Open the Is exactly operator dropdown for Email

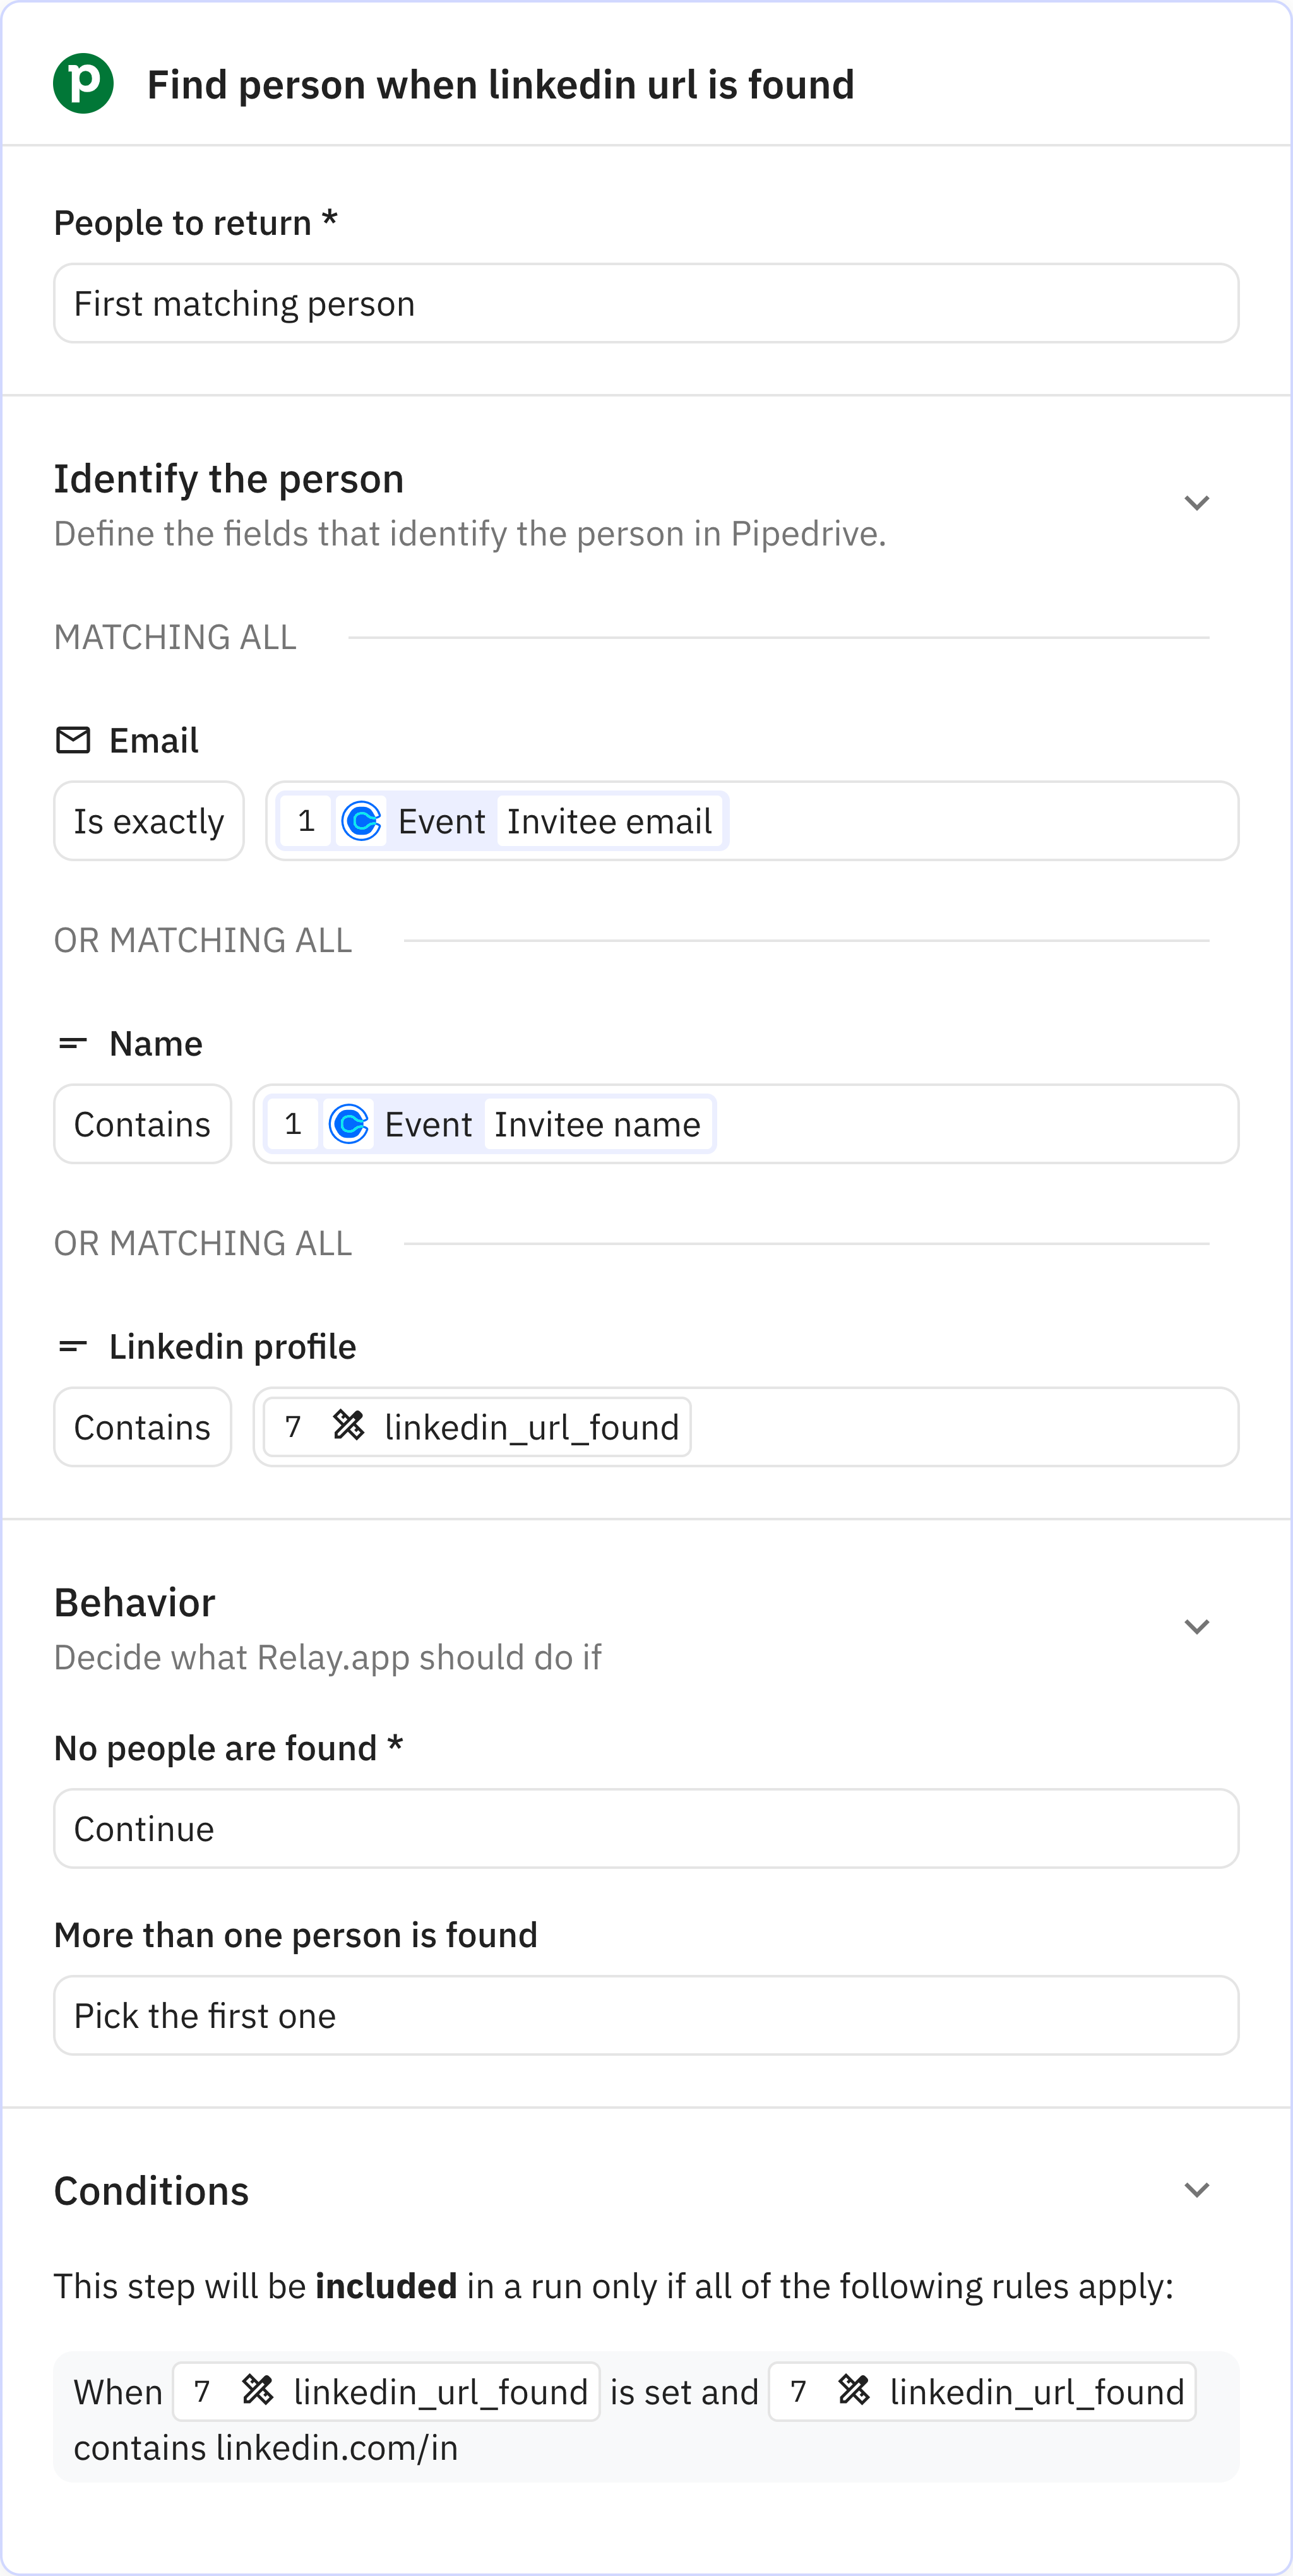click(149, 821)
